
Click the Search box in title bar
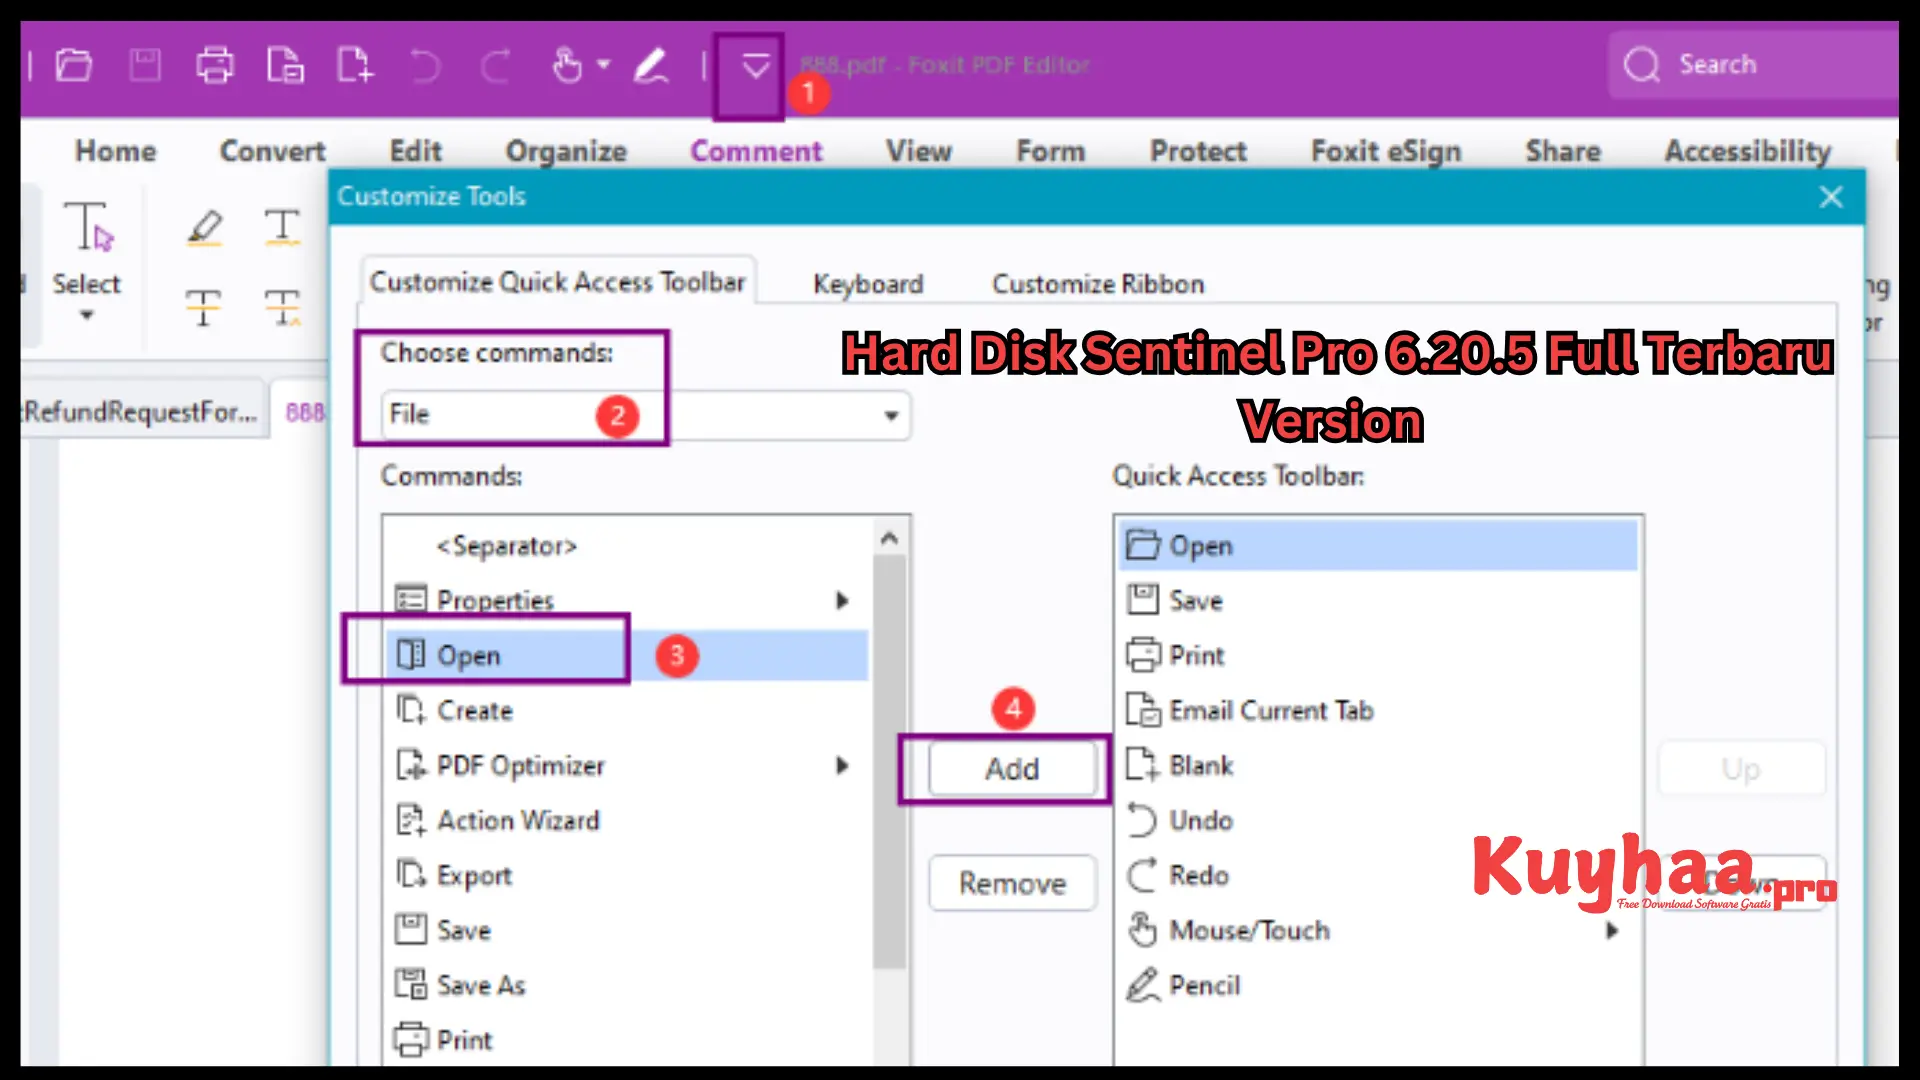pos(1755,65)
